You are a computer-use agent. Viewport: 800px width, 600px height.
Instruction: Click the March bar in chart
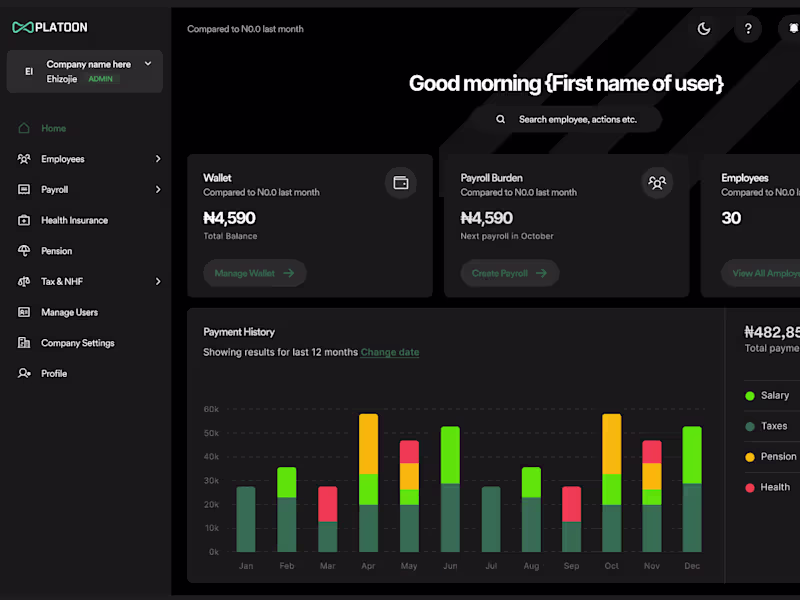coord(328,519)
